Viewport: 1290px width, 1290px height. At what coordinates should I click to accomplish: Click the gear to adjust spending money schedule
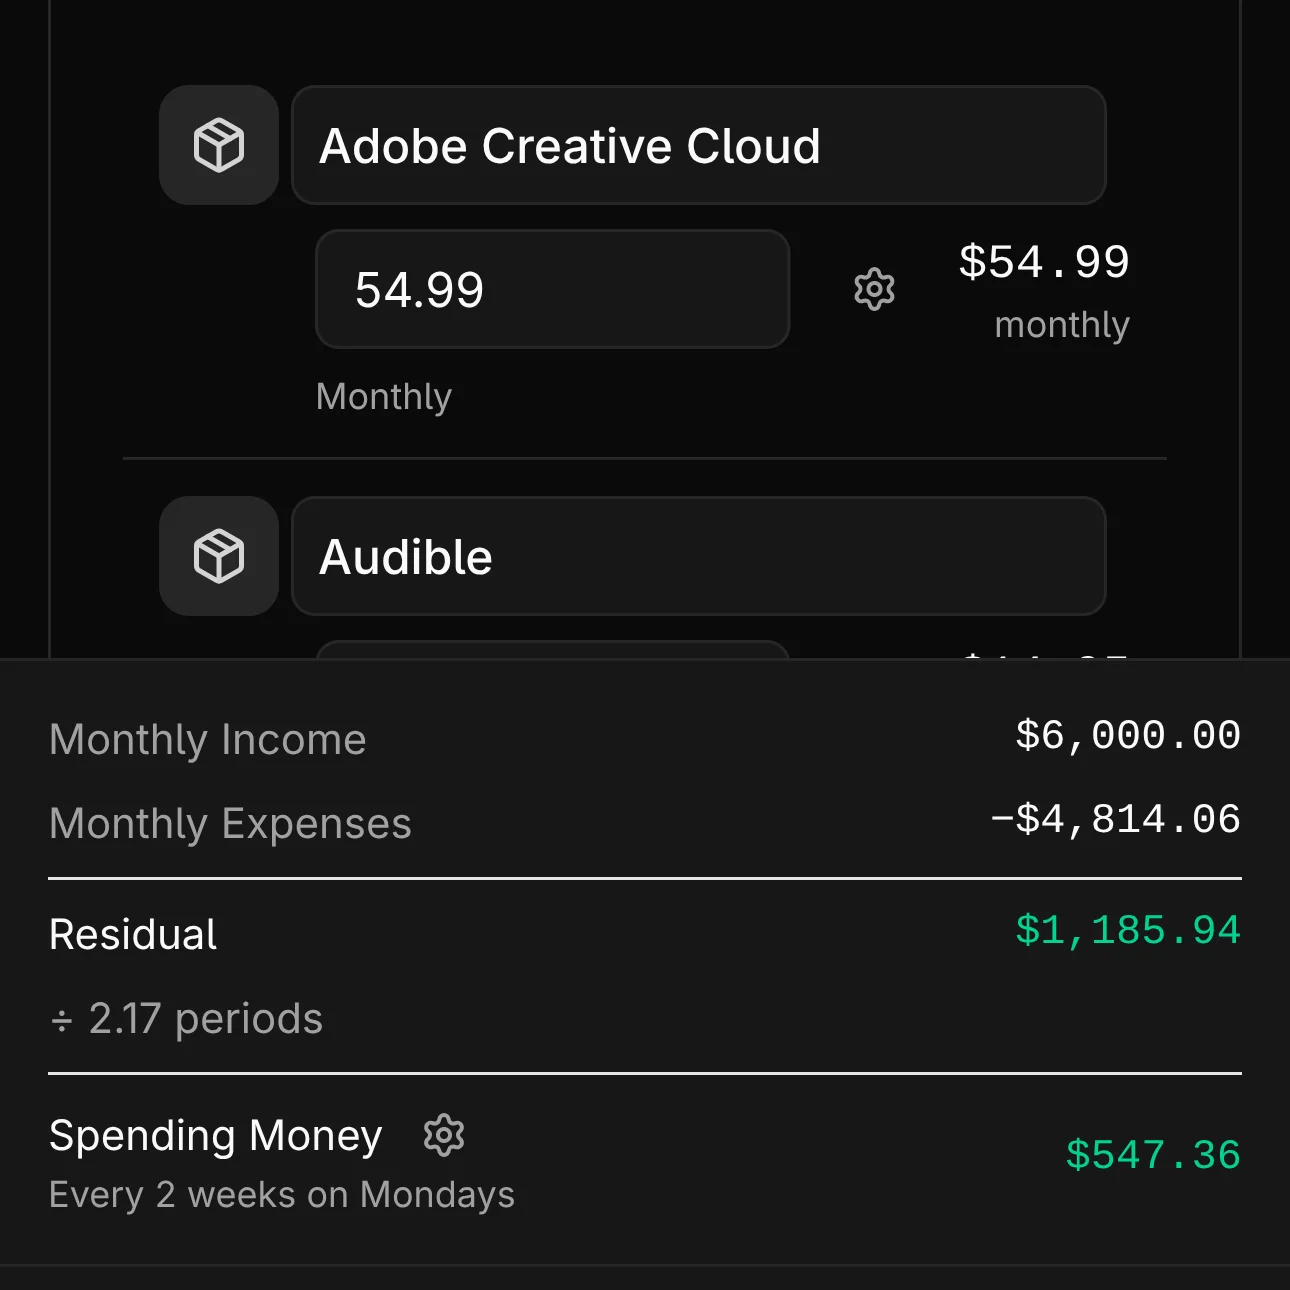[443, 1134]
